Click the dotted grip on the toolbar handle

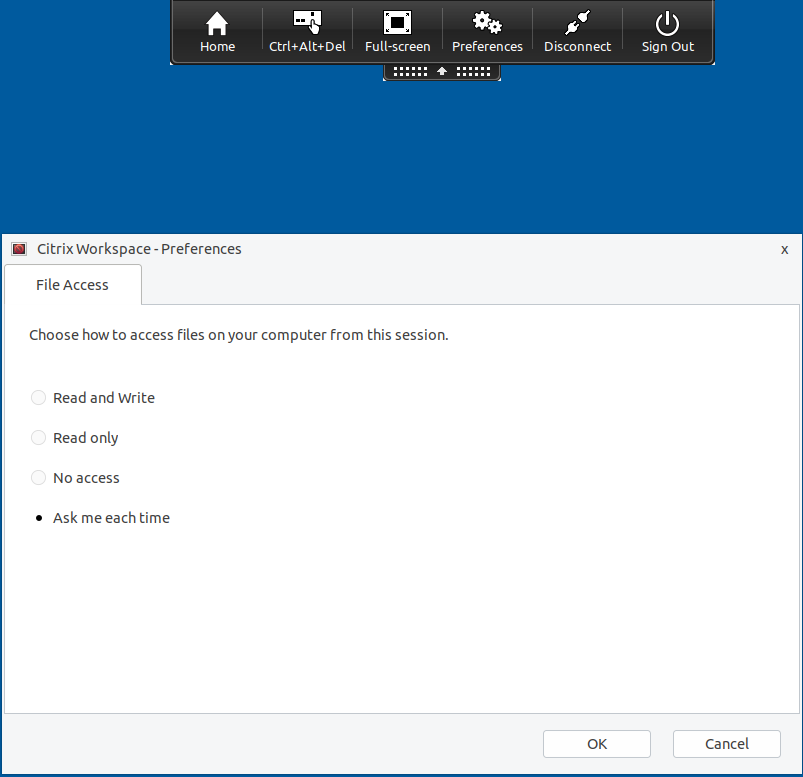coord(413,70)
